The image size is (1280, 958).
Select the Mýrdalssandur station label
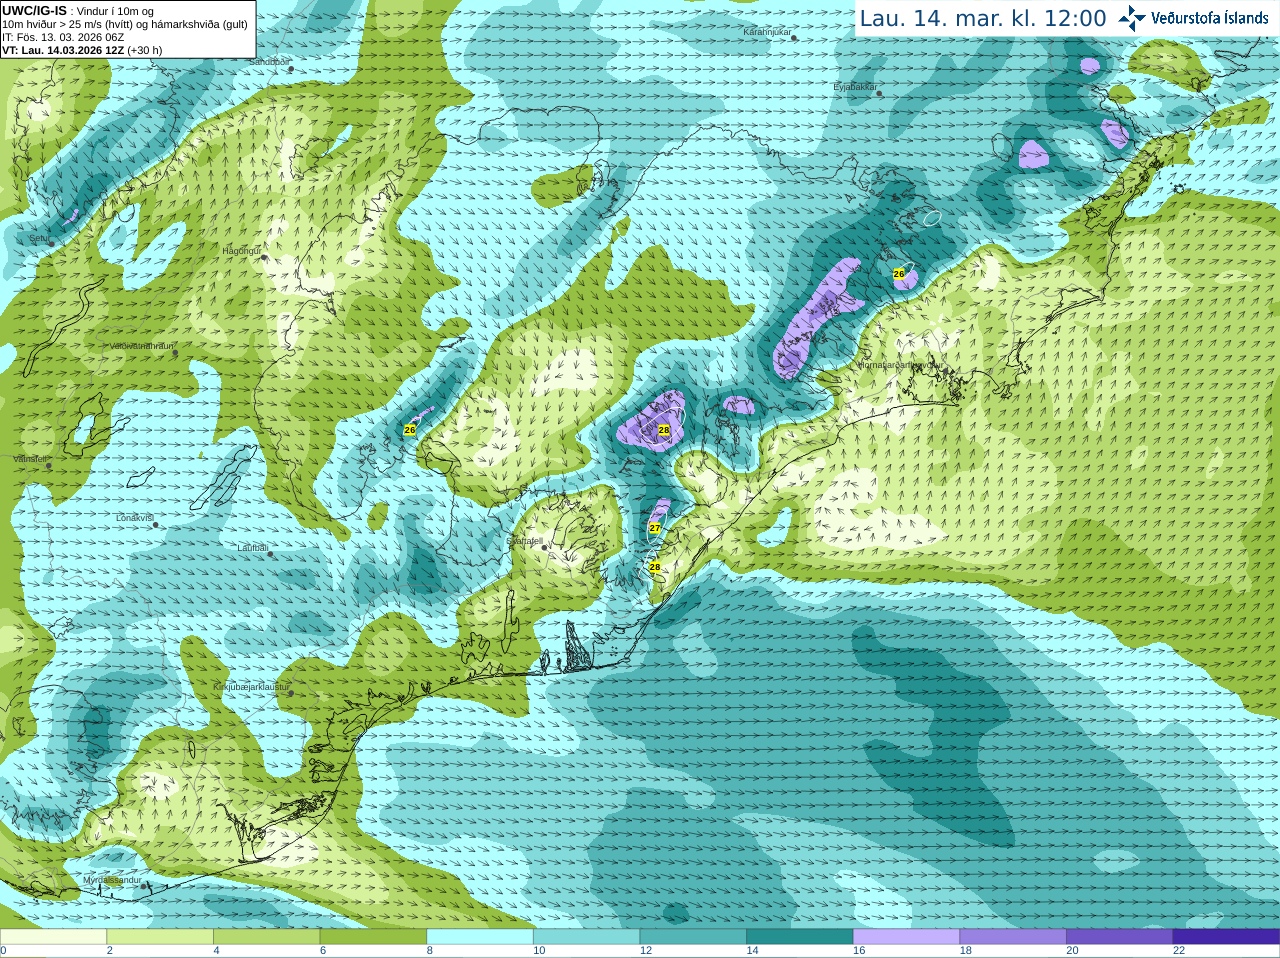[114, 880]
